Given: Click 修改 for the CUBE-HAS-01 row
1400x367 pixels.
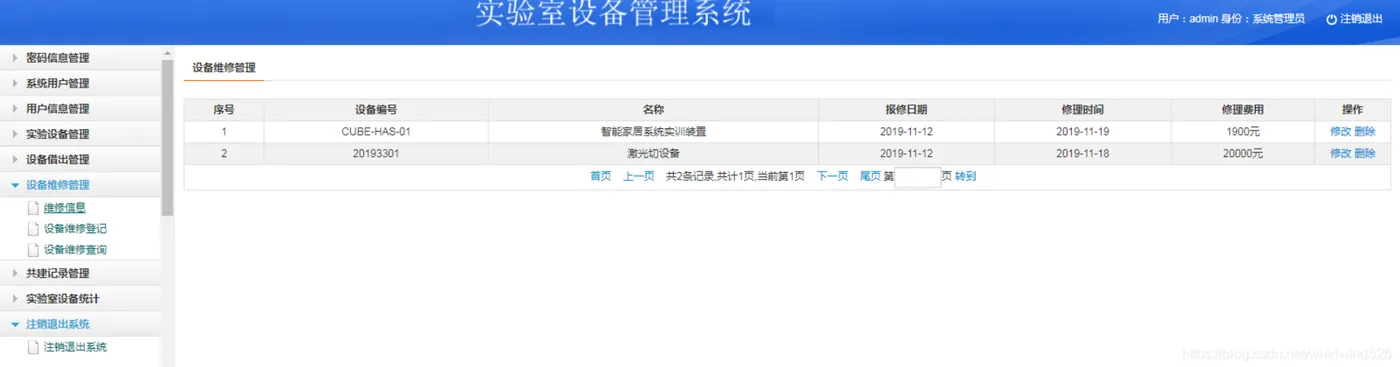Looking at the screenshot, I should [1340, 131].
